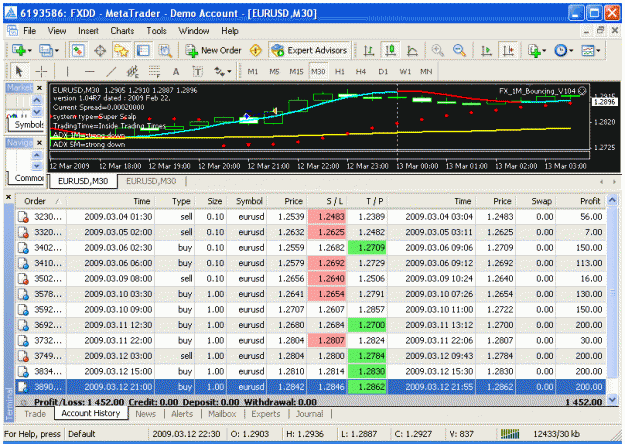
Task: Select the Draw Text 'A' tool
Action: [x=176, y=72]
